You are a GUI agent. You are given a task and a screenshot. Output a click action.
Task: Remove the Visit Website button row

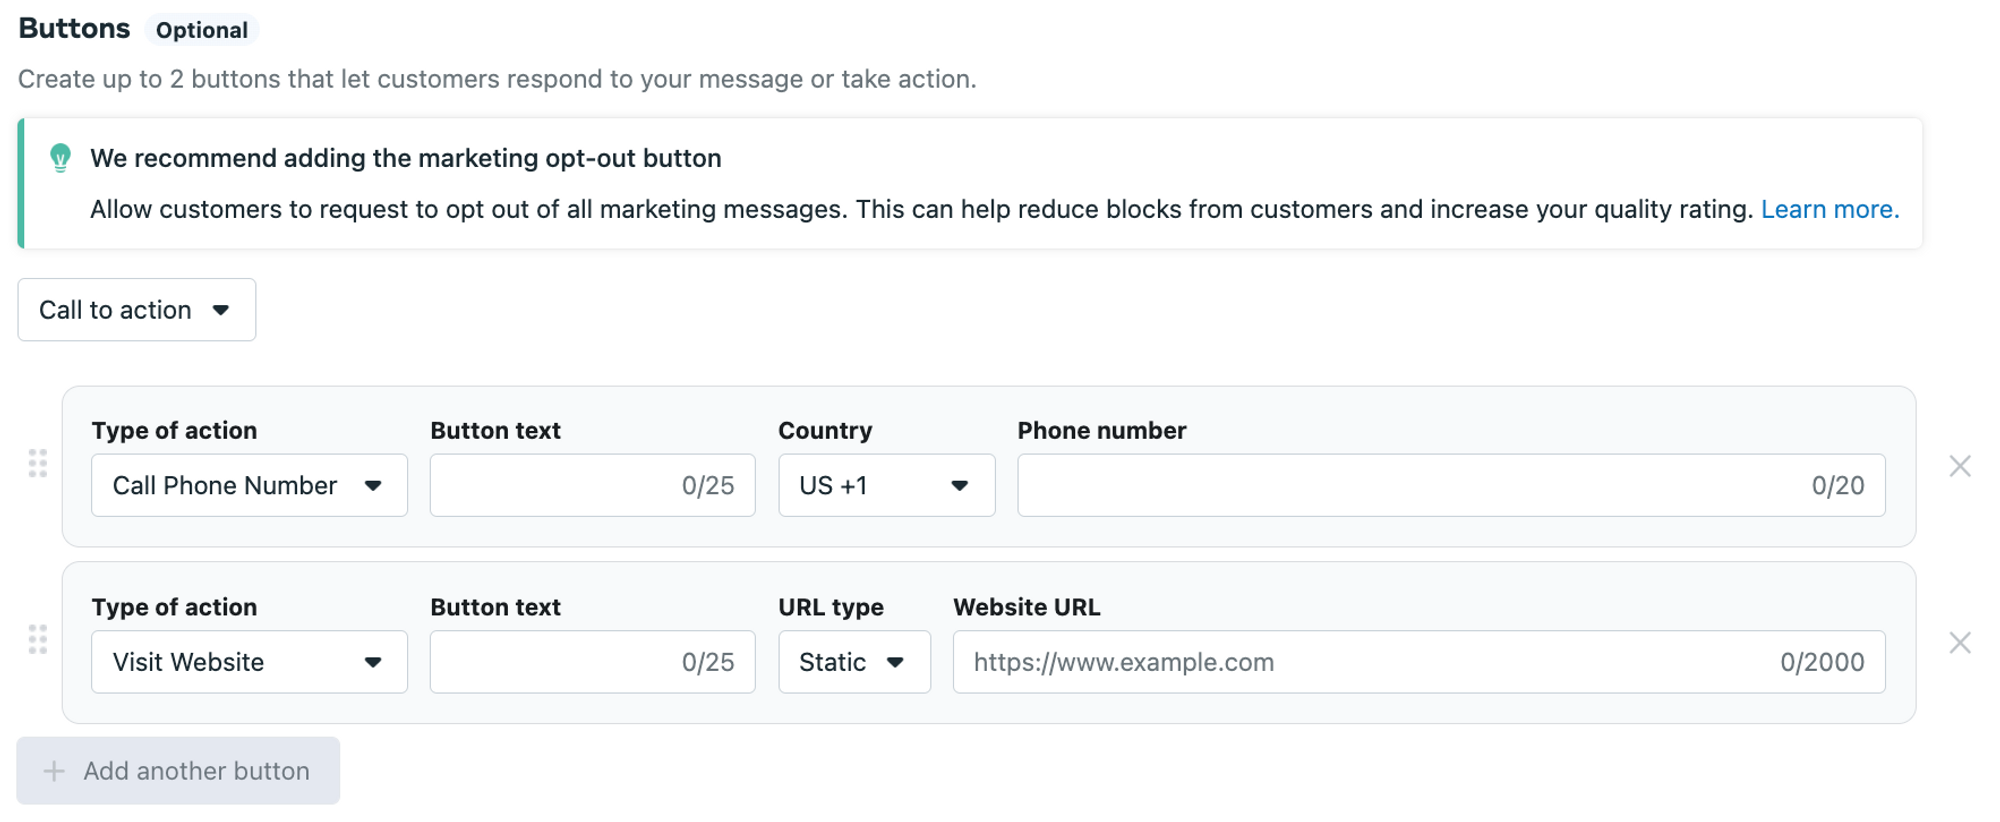pos(1959,643)
